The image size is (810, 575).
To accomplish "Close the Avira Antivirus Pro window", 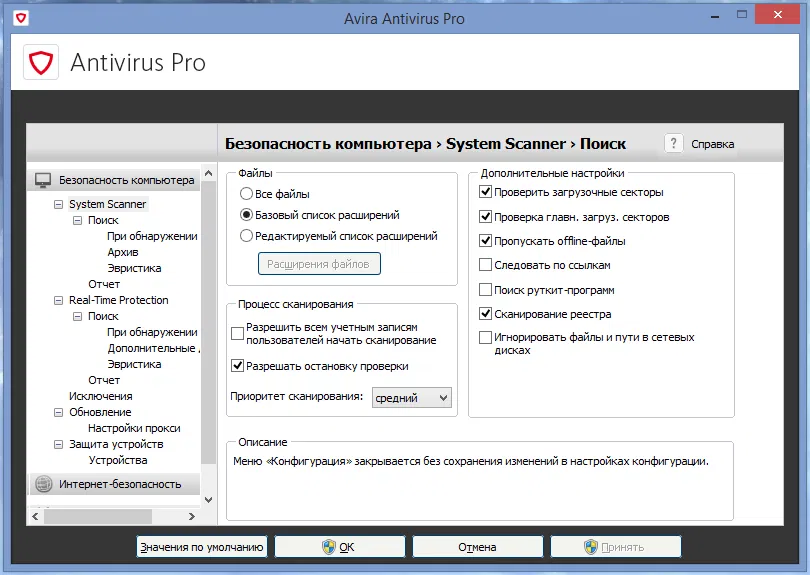I will [x=777, y=15].
